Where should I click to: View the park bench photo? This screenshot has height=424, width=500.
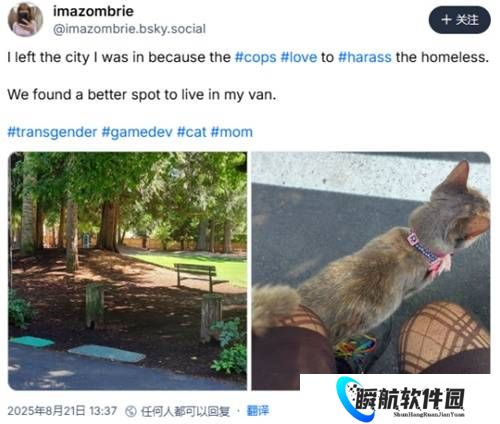pos(127,271)
